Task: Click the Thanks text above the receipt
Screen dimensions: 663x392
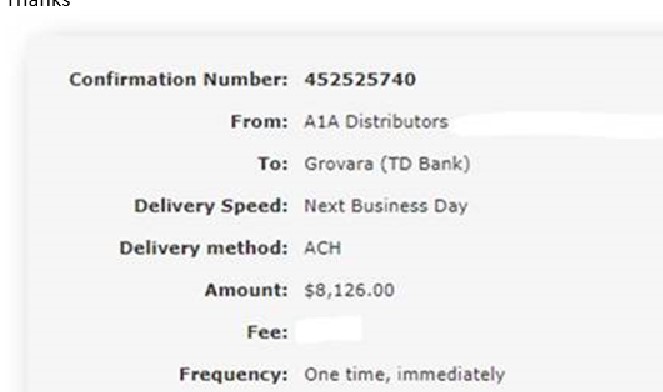Action: (39, 3)
